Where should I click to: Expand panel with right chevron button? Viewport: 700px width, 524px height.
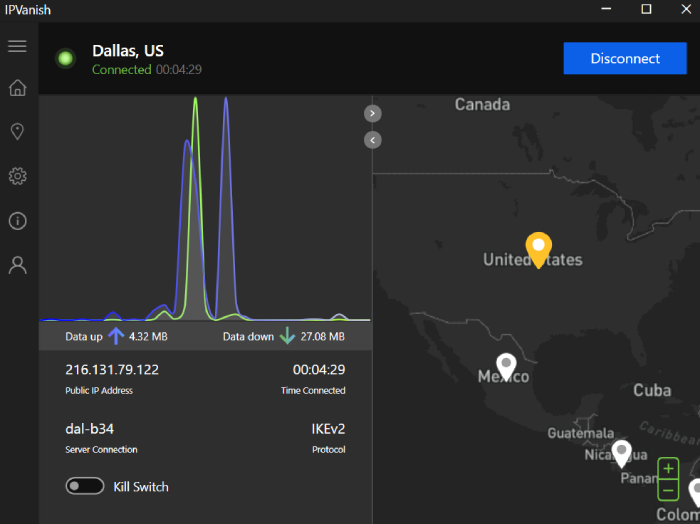pos(373,113)
